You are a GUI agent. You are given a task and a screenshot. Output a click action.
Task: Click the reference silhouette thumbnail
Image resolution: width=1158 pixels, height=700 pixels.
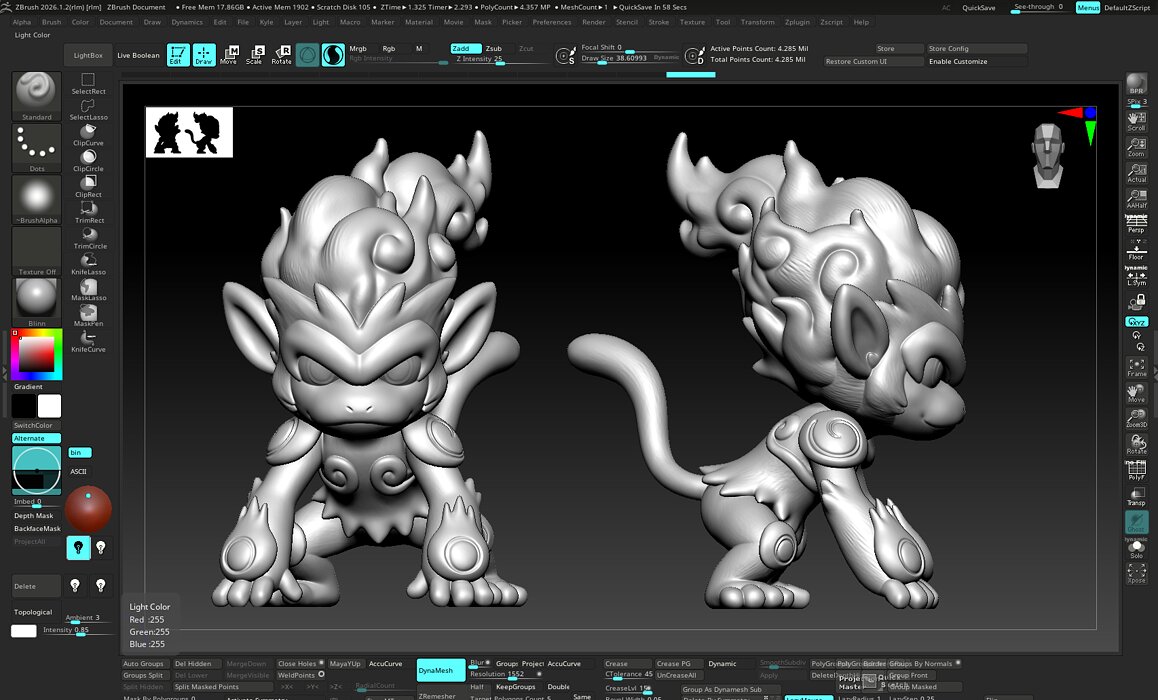189,132
